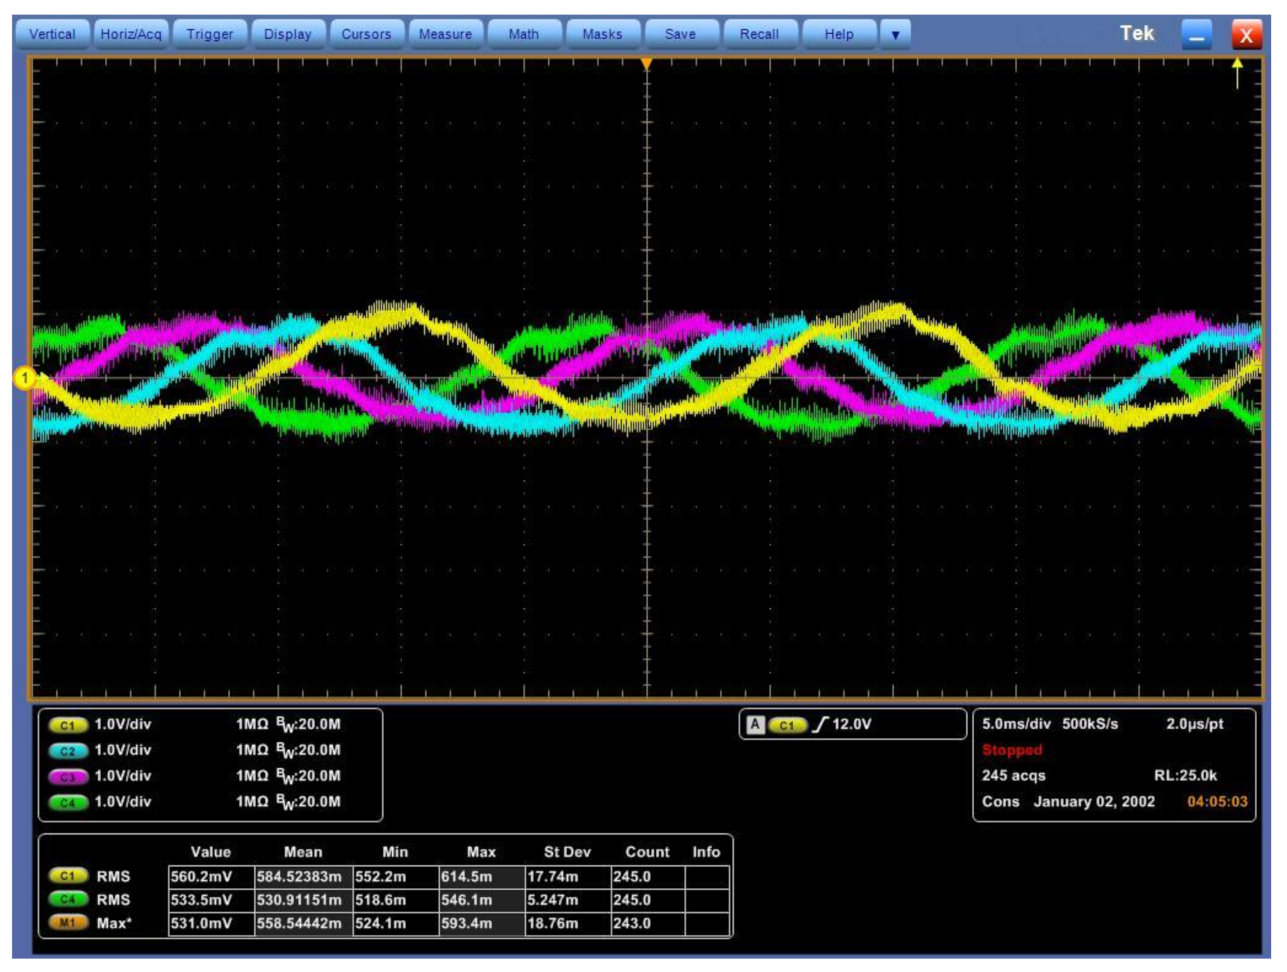The height and width of the screenshot is (972, 1287).
Task: Click the C1 yellow channel badge
Action: (67, 725)
